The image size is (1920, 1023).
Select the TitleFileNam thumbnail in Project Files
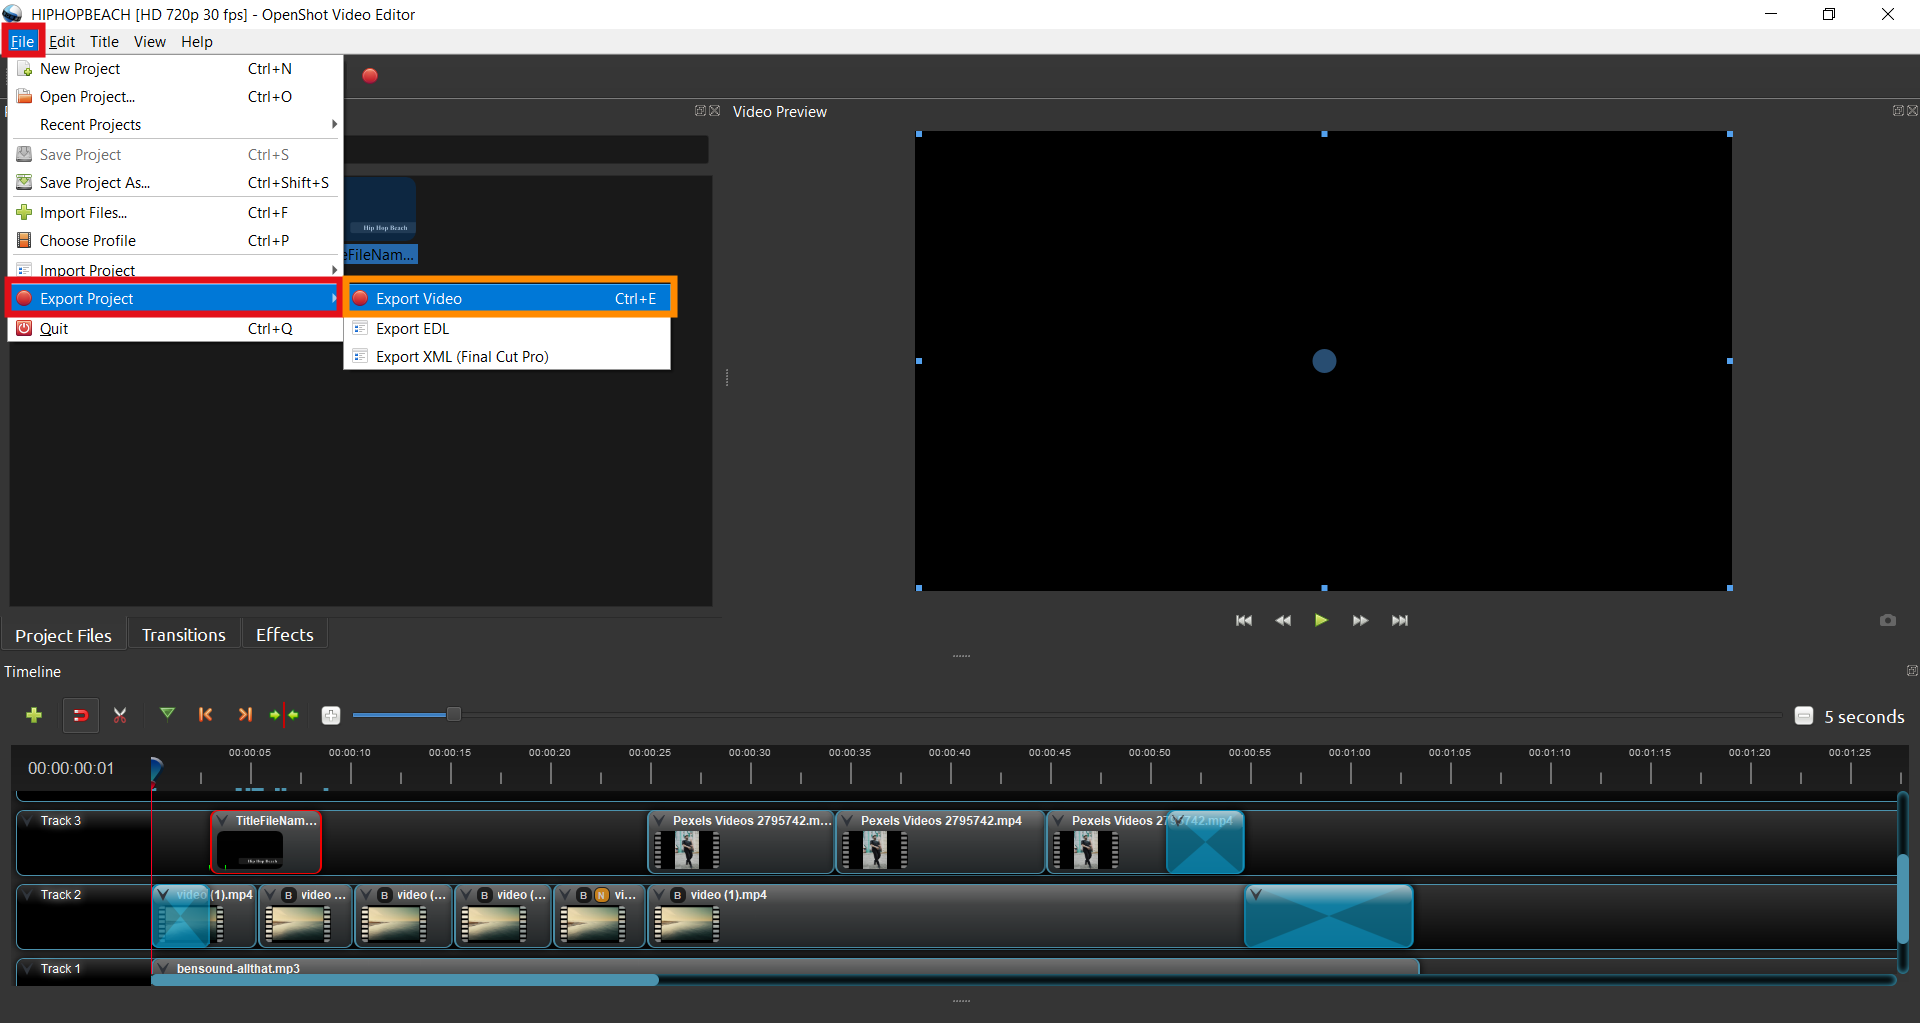tap(380, 210)
